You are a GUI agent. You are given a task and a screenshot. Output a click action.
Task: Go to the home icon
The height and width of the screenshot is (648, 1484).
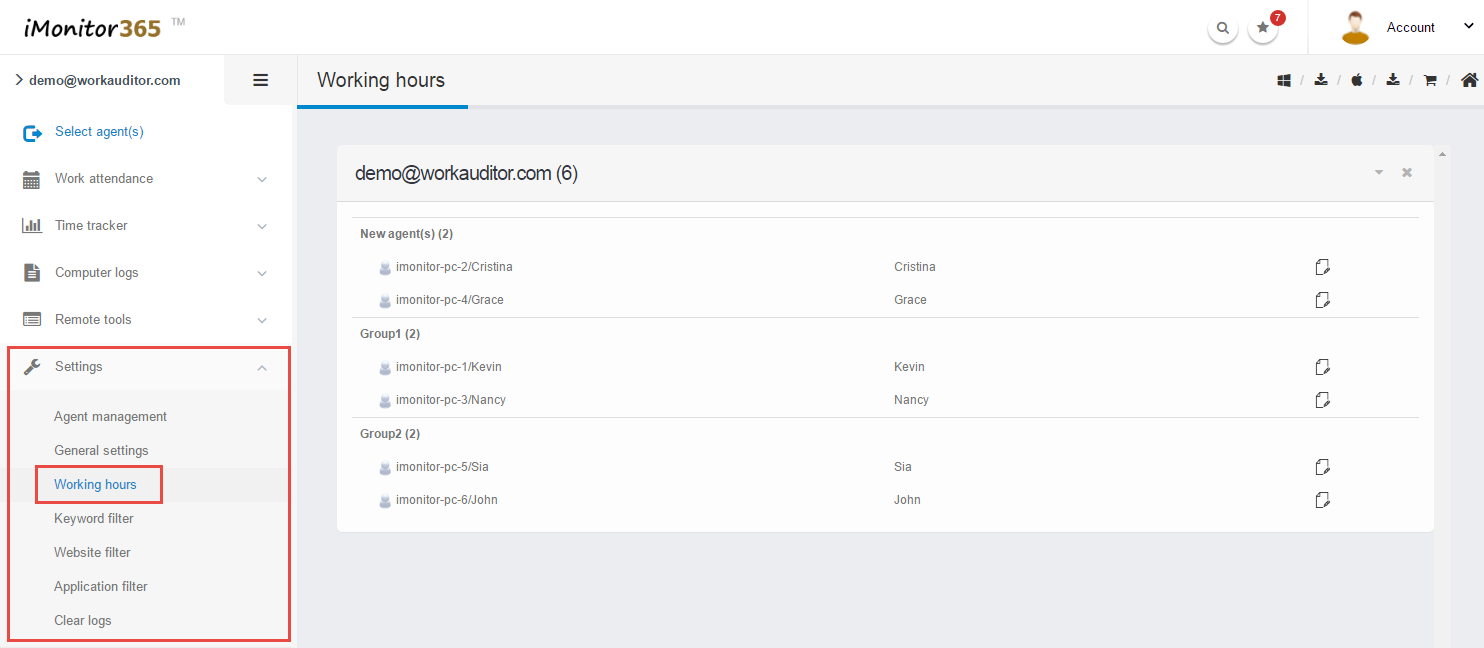click(x=1469, y=80)
